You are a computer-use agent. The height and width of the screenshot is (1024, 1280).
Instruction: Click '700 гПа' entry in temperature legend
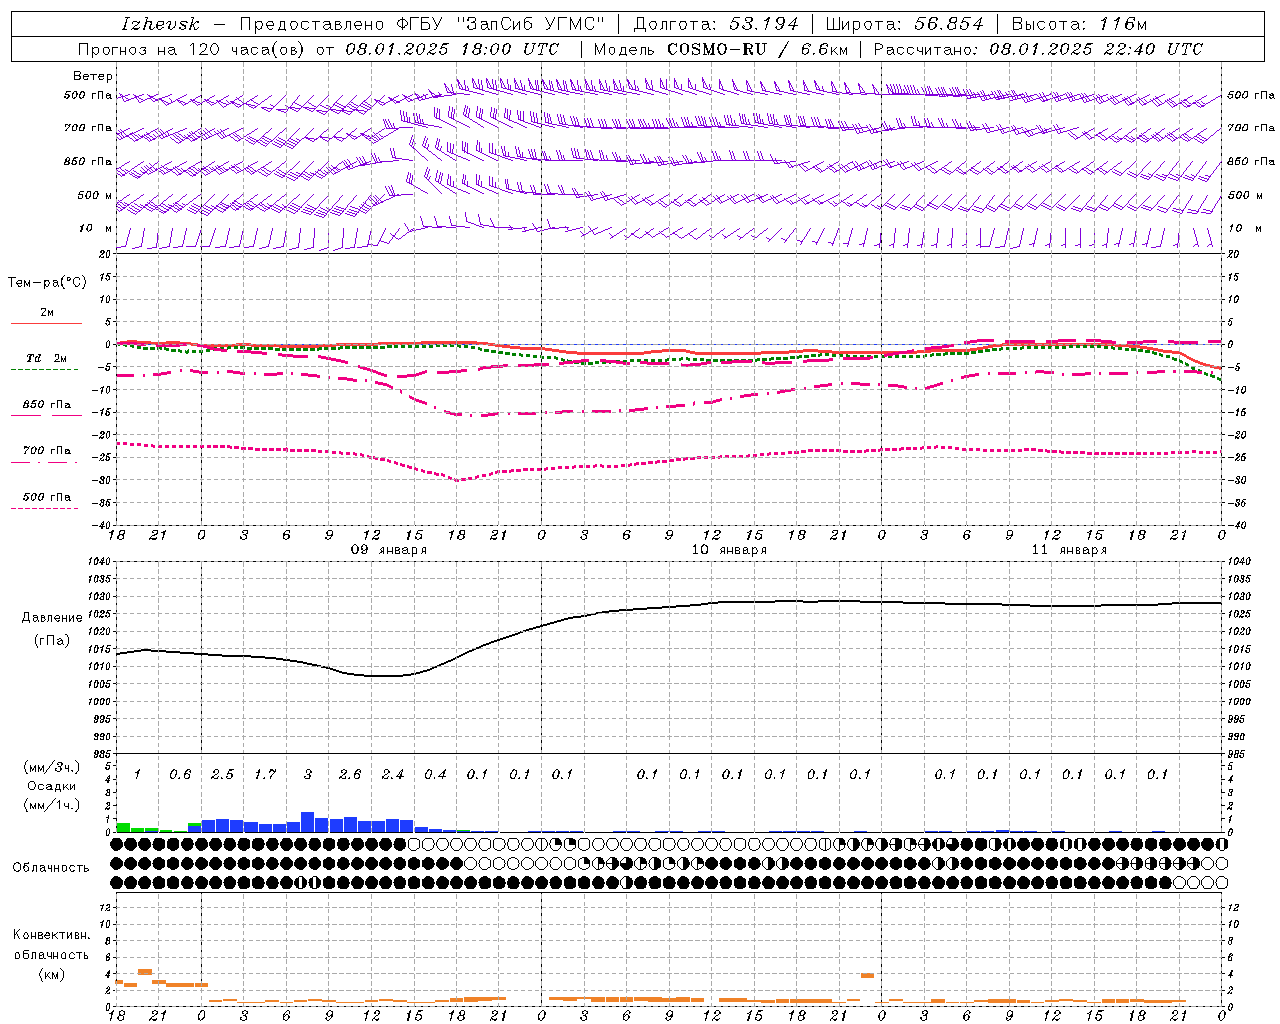click(x=47, y=451)
